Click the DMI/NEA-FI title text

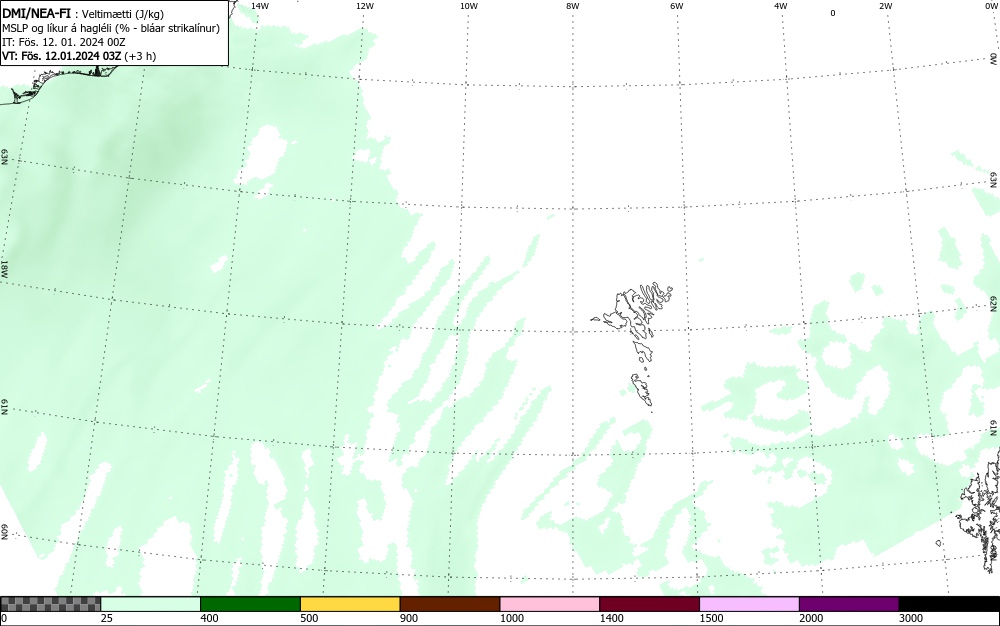tap(36, 13)
